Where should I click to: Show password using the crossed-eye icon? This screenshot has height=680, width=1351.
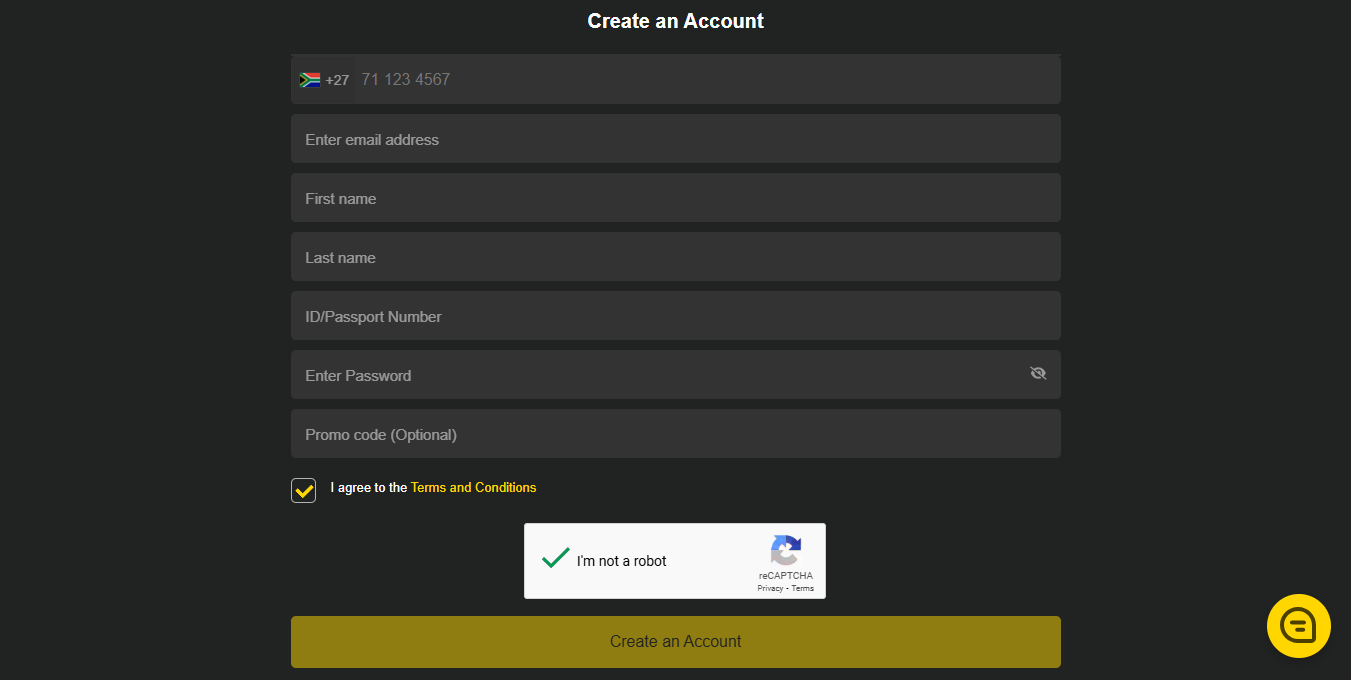point(1038,374)
